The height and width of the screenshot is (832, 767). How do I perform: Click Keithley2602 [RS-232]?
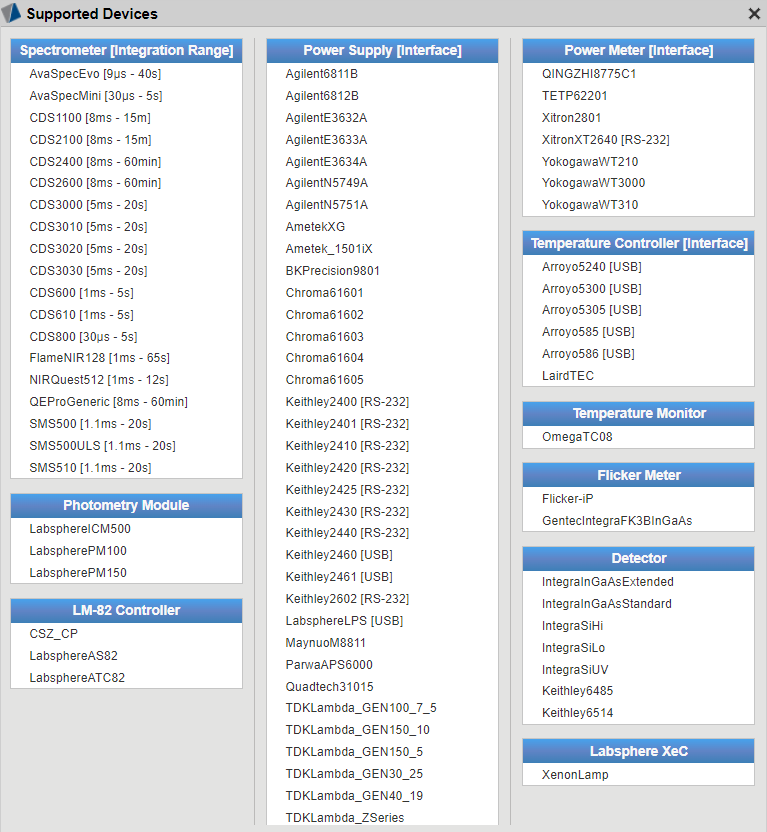click(347, 599)
